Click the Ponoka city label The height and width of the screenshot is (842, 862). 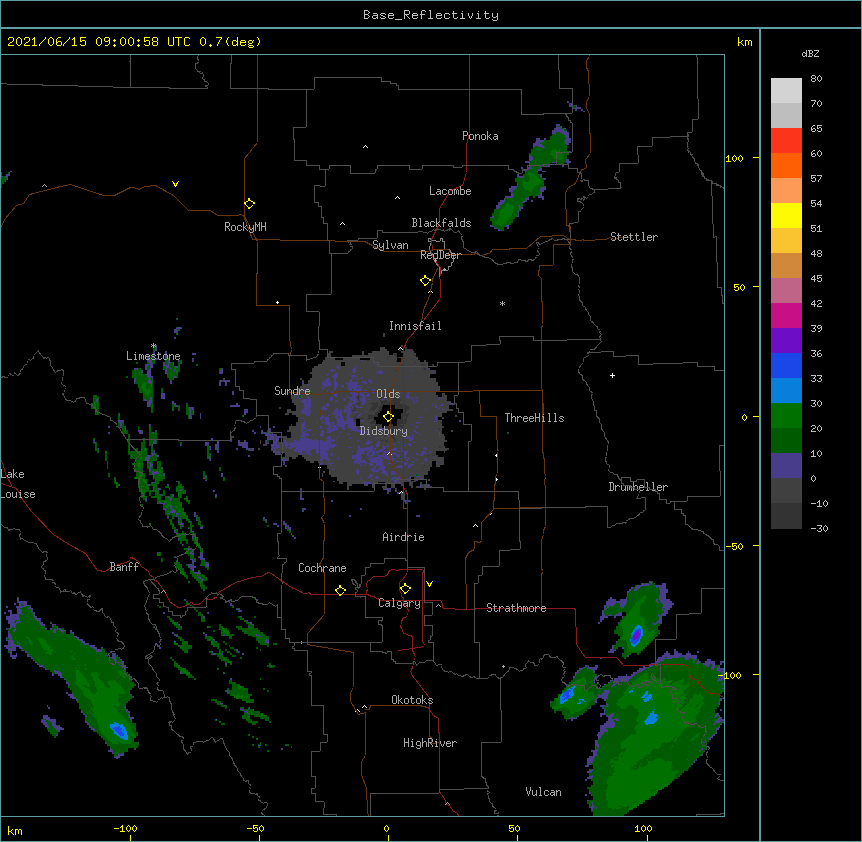(480, 136)
